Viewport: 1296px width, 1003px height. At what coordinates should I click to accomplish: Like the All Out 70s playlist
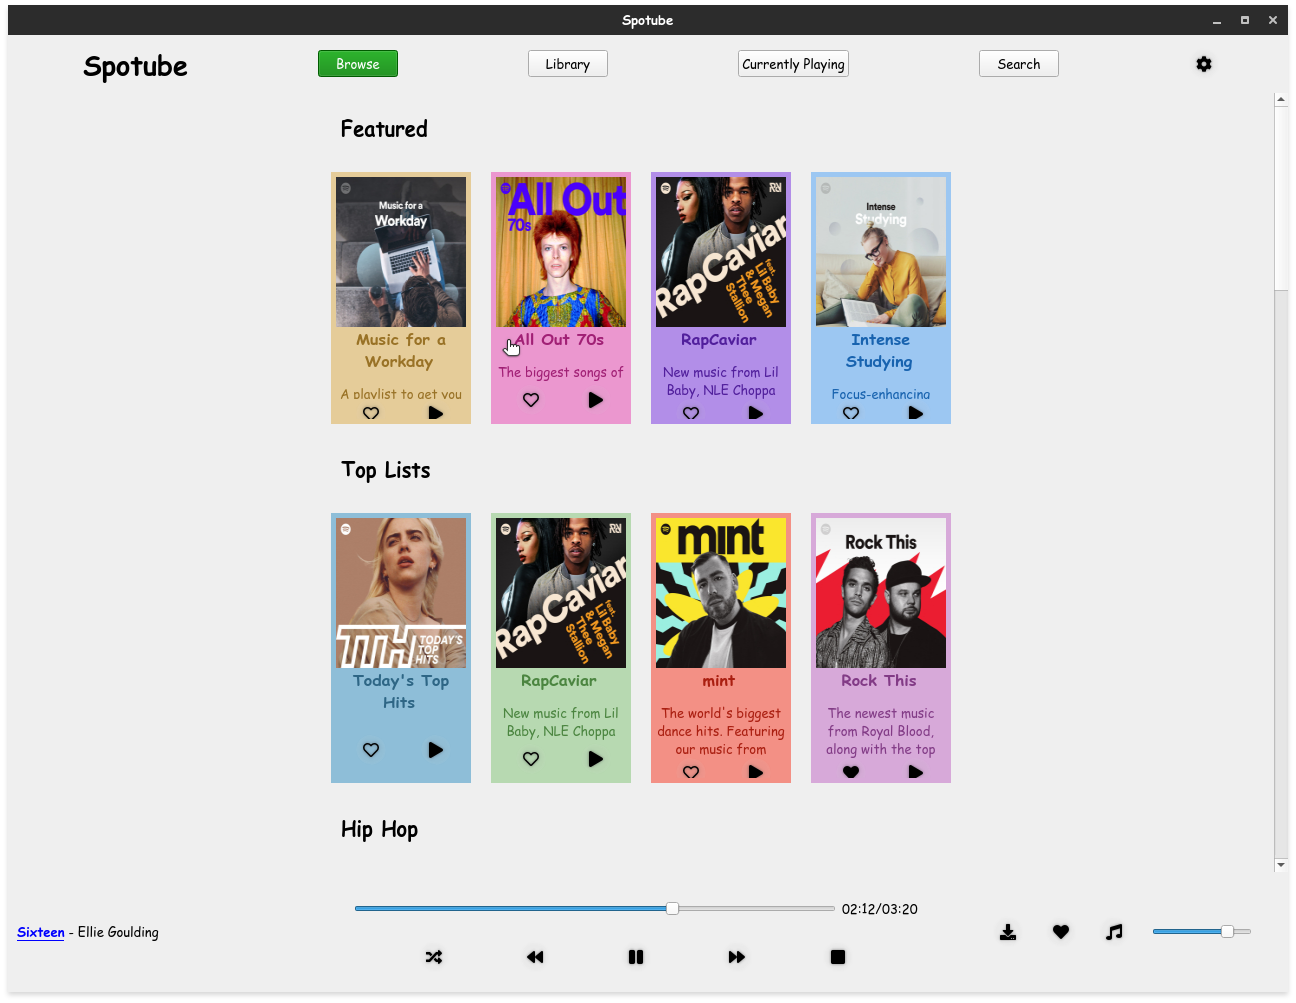[531, 400]
